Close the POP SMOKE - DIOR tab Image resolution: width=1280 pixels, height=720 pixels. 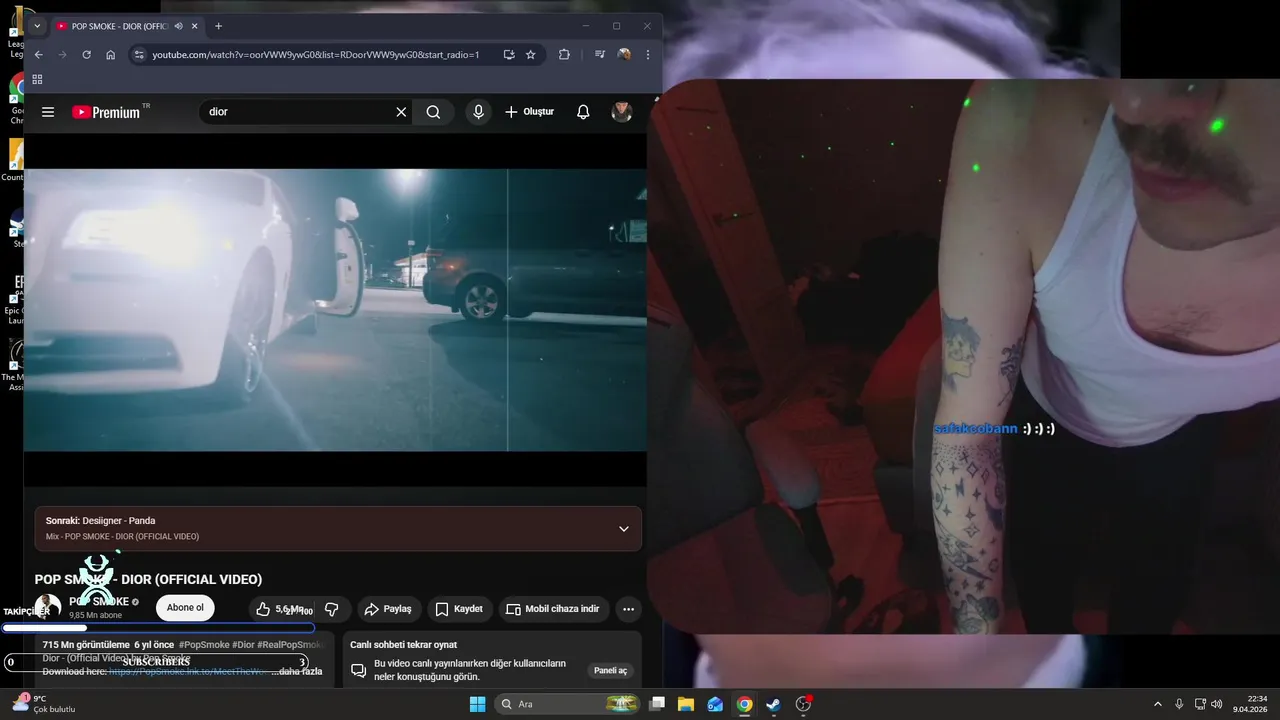pos(195,26)
